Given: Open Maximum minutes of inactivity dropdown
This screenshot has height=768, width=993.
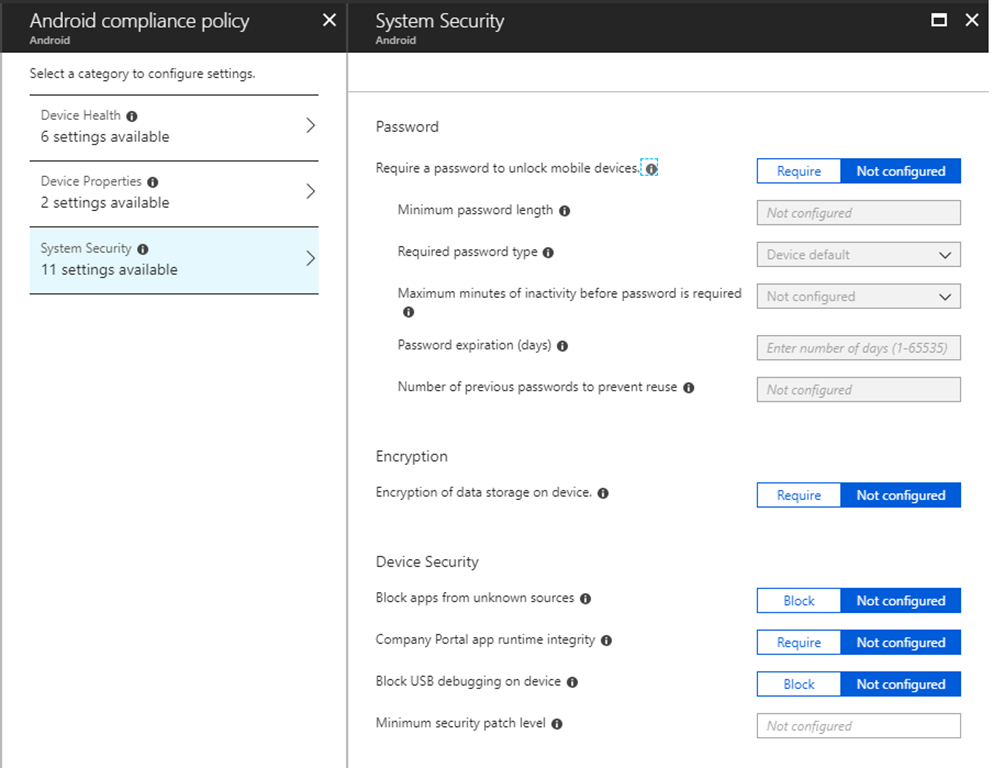Looking at the screenshot, I should 858,297.
